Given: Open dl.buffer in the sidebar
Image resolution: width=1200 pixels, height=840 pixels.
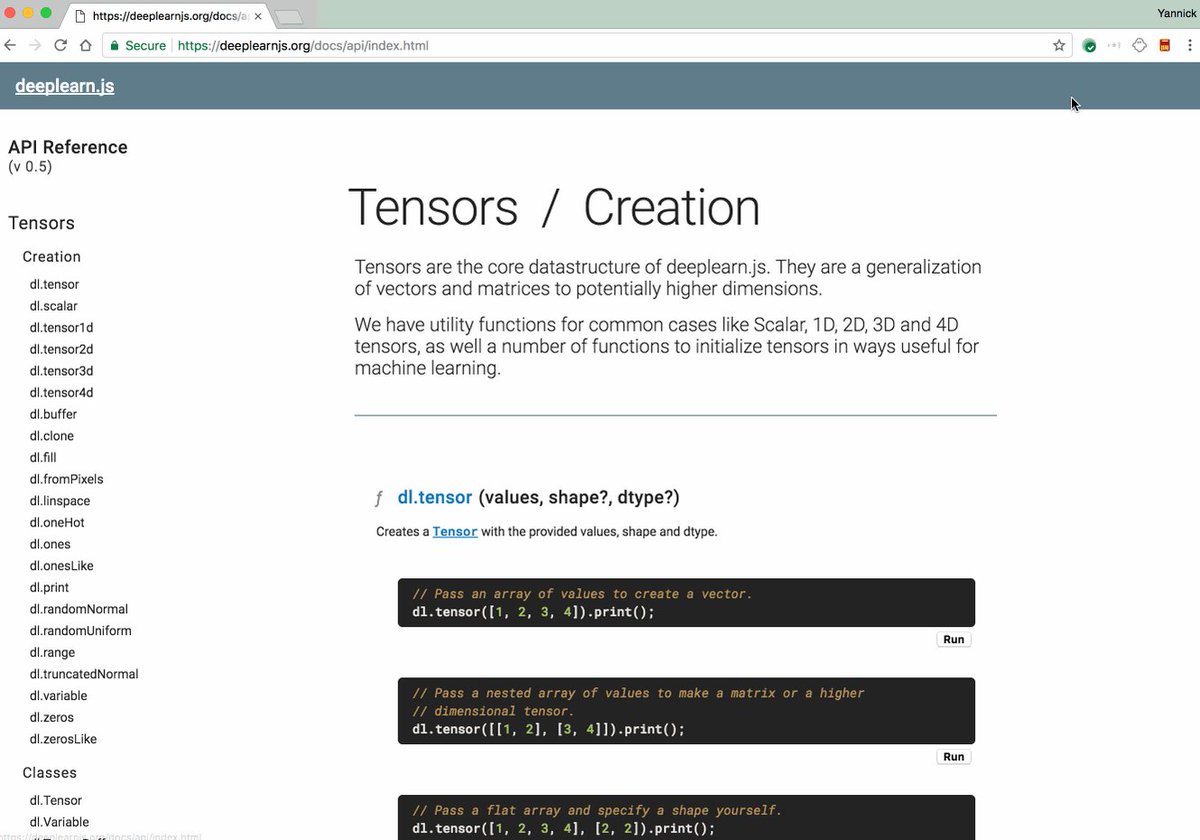Looking at the screenshot, I should click(53, 414).
